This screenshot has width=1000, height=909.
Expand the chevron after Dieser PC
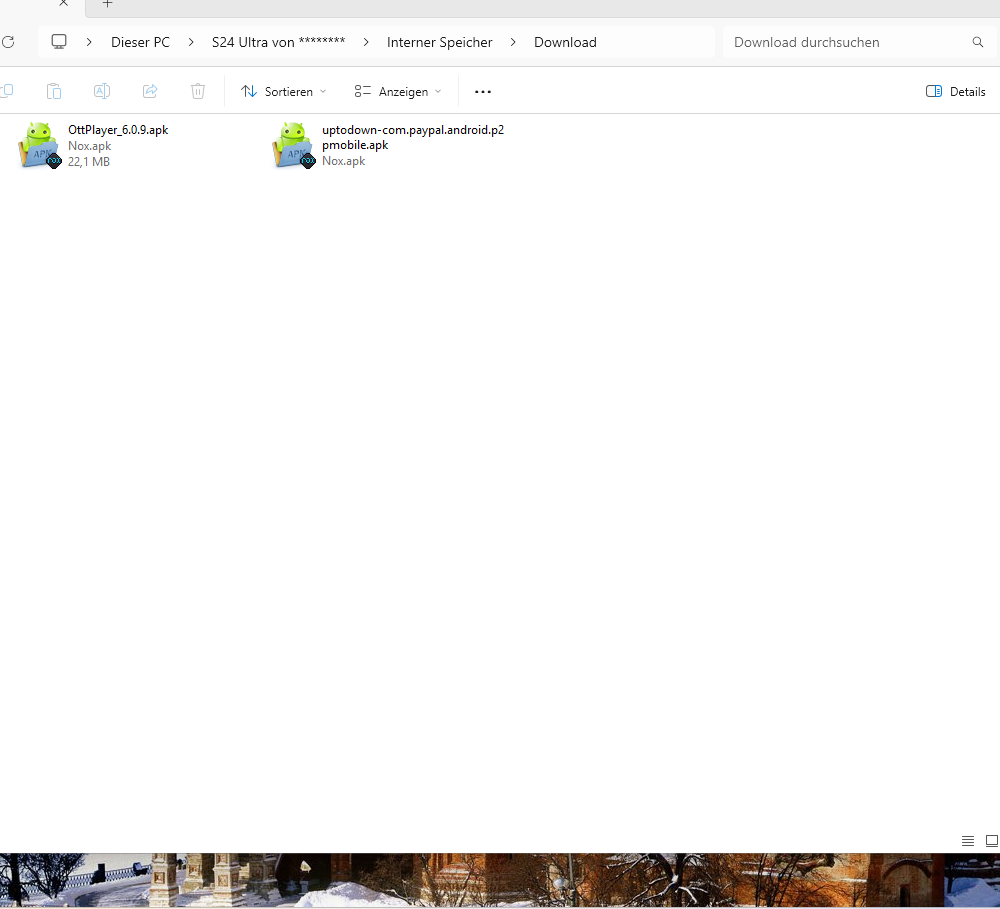[x=191, y=42]
